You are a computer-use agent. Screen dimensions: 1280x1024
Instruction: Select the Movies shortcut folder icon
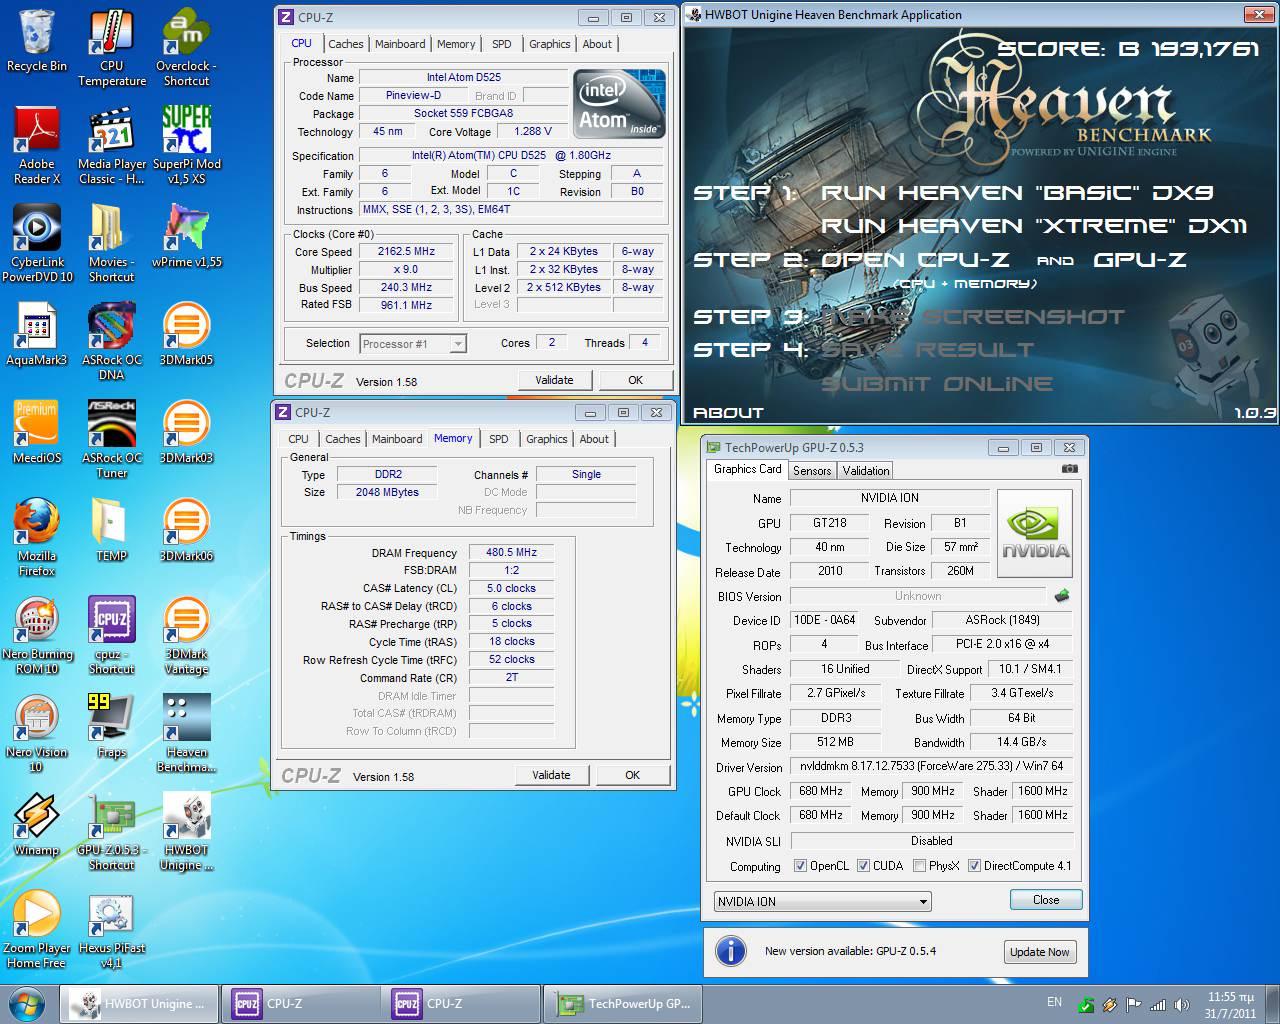coord(112,243)
